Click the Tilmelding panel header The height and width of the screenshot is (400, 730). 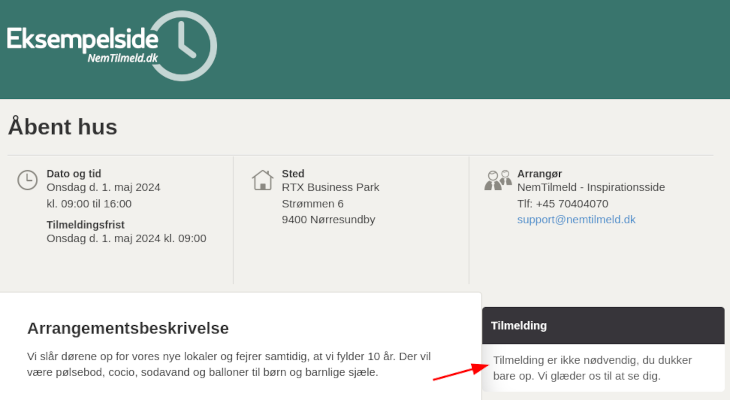[x=603, y=325]
